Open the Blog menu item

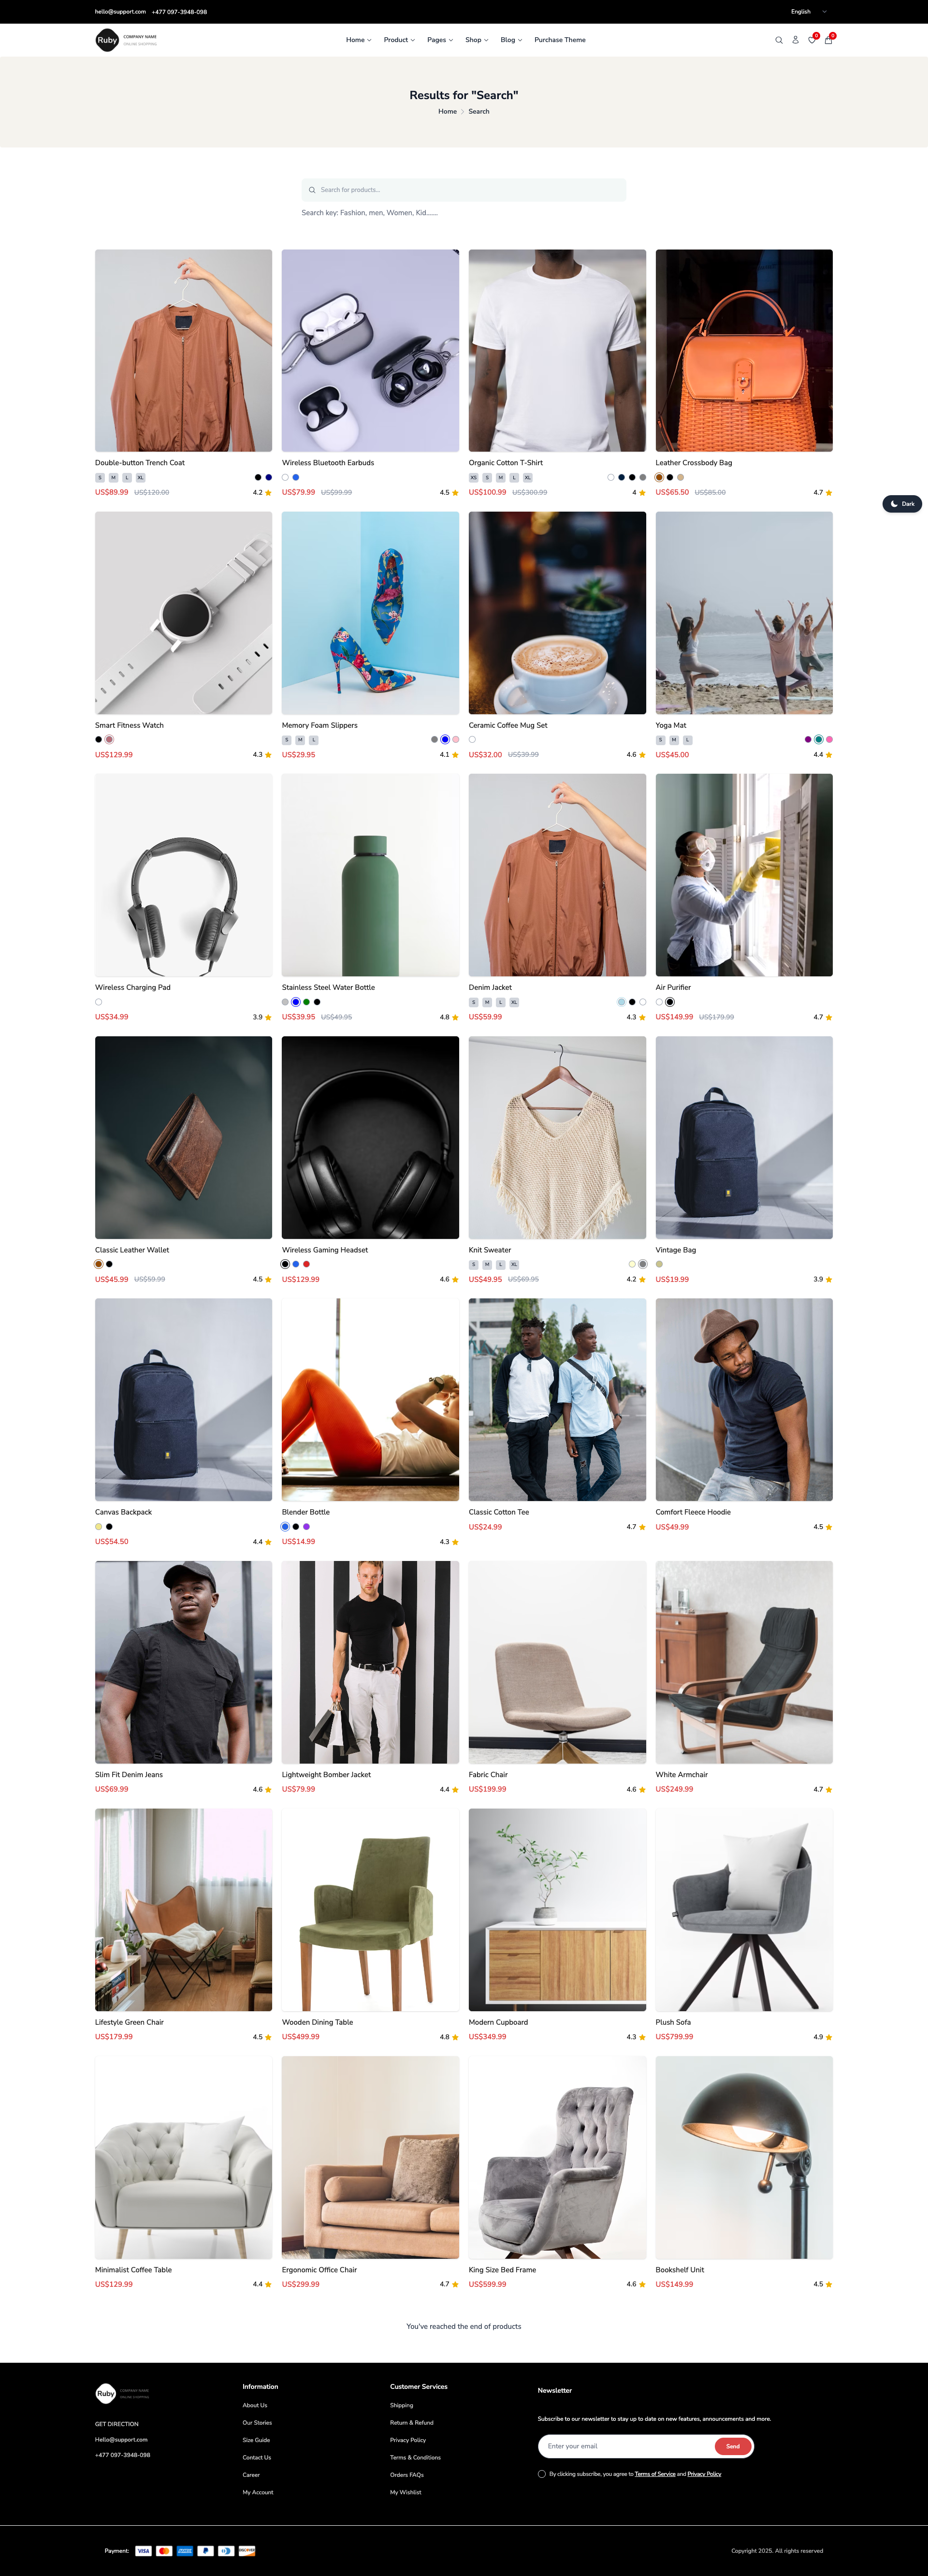[511, 40]
